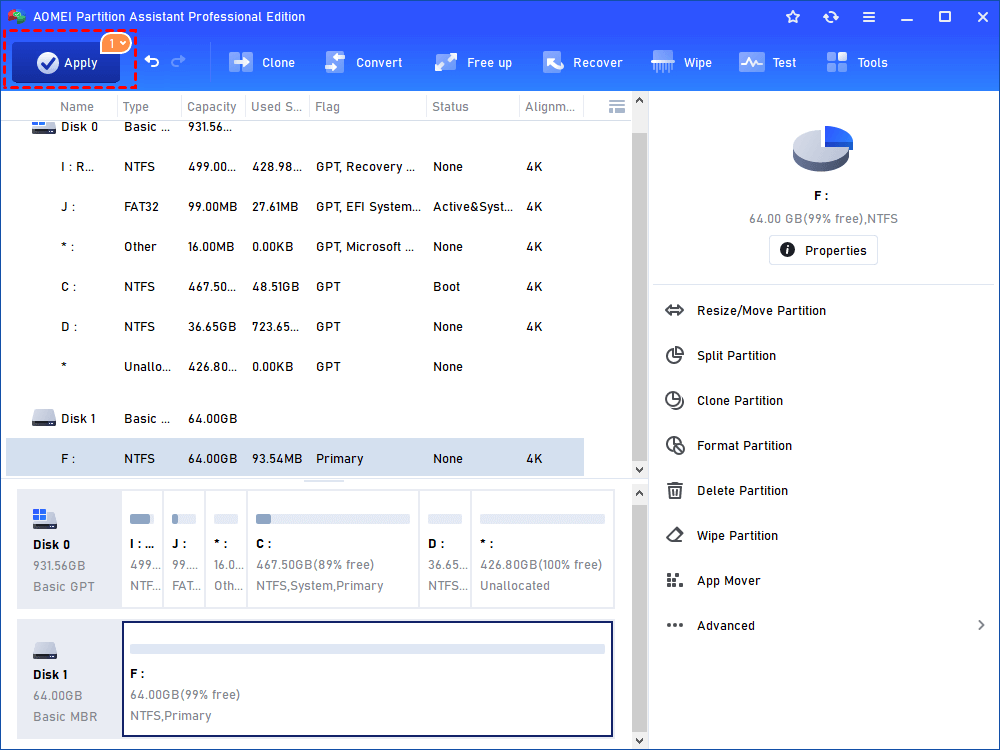
Task: Select I: block in disk map
Action: pyautogui.click(x=142, y=549)
